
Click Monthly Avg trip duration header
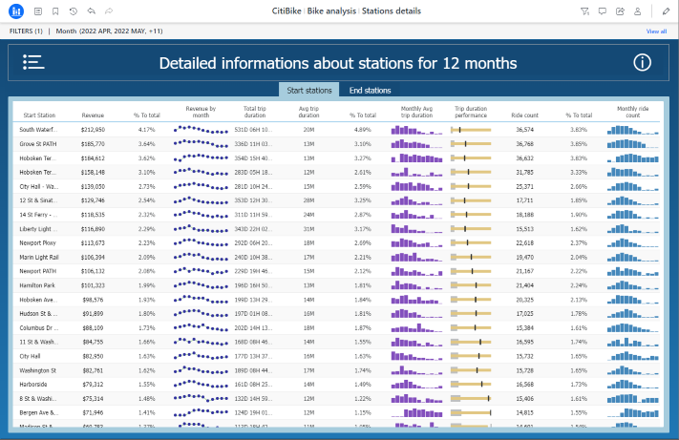[x=417, y=112]
